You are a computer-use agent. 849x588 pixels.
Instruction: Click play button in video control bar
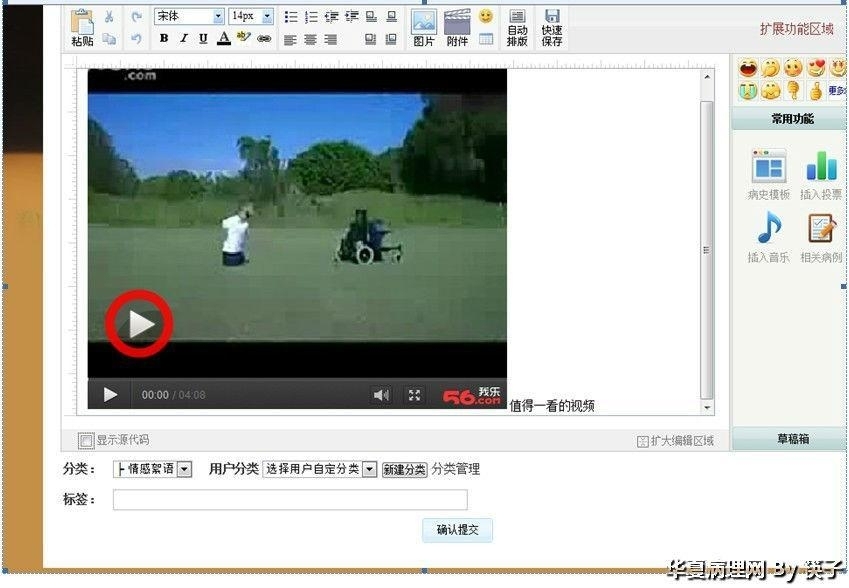pyautogui.click(x=110, y=395)
